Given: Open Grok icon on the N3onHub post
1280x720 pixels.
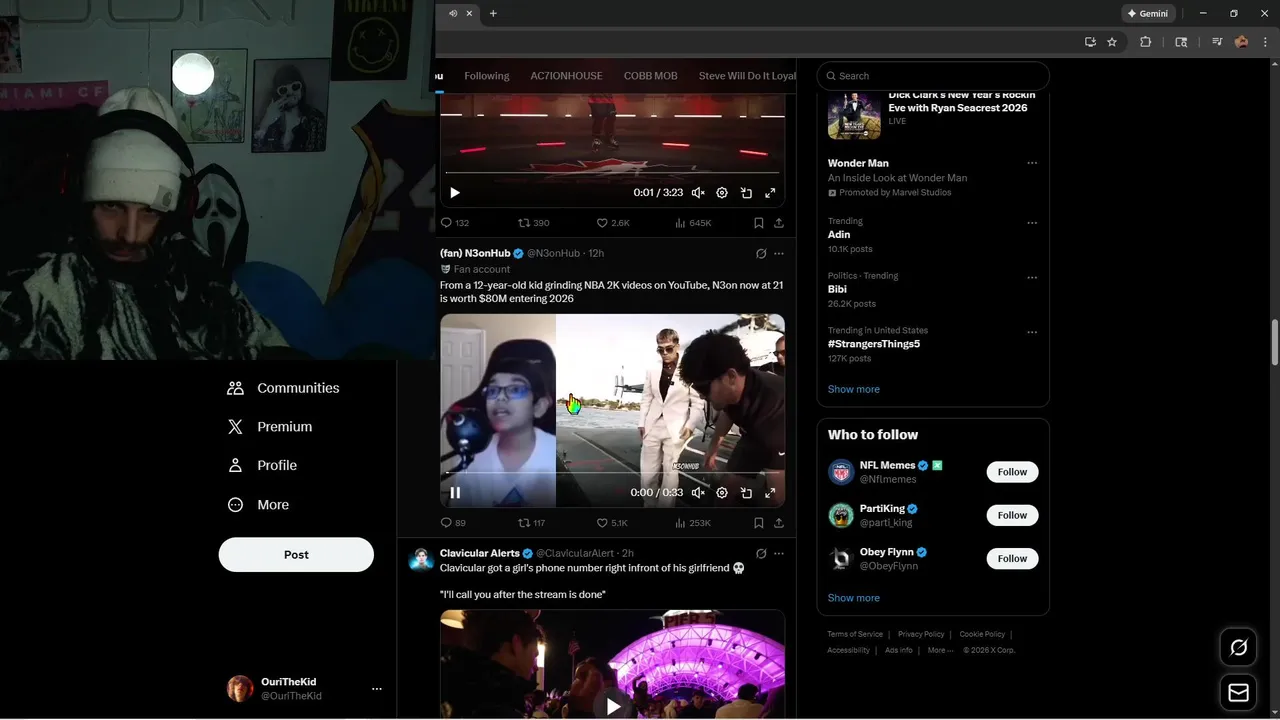Looking at the screenshot, I should pos(761,254).
